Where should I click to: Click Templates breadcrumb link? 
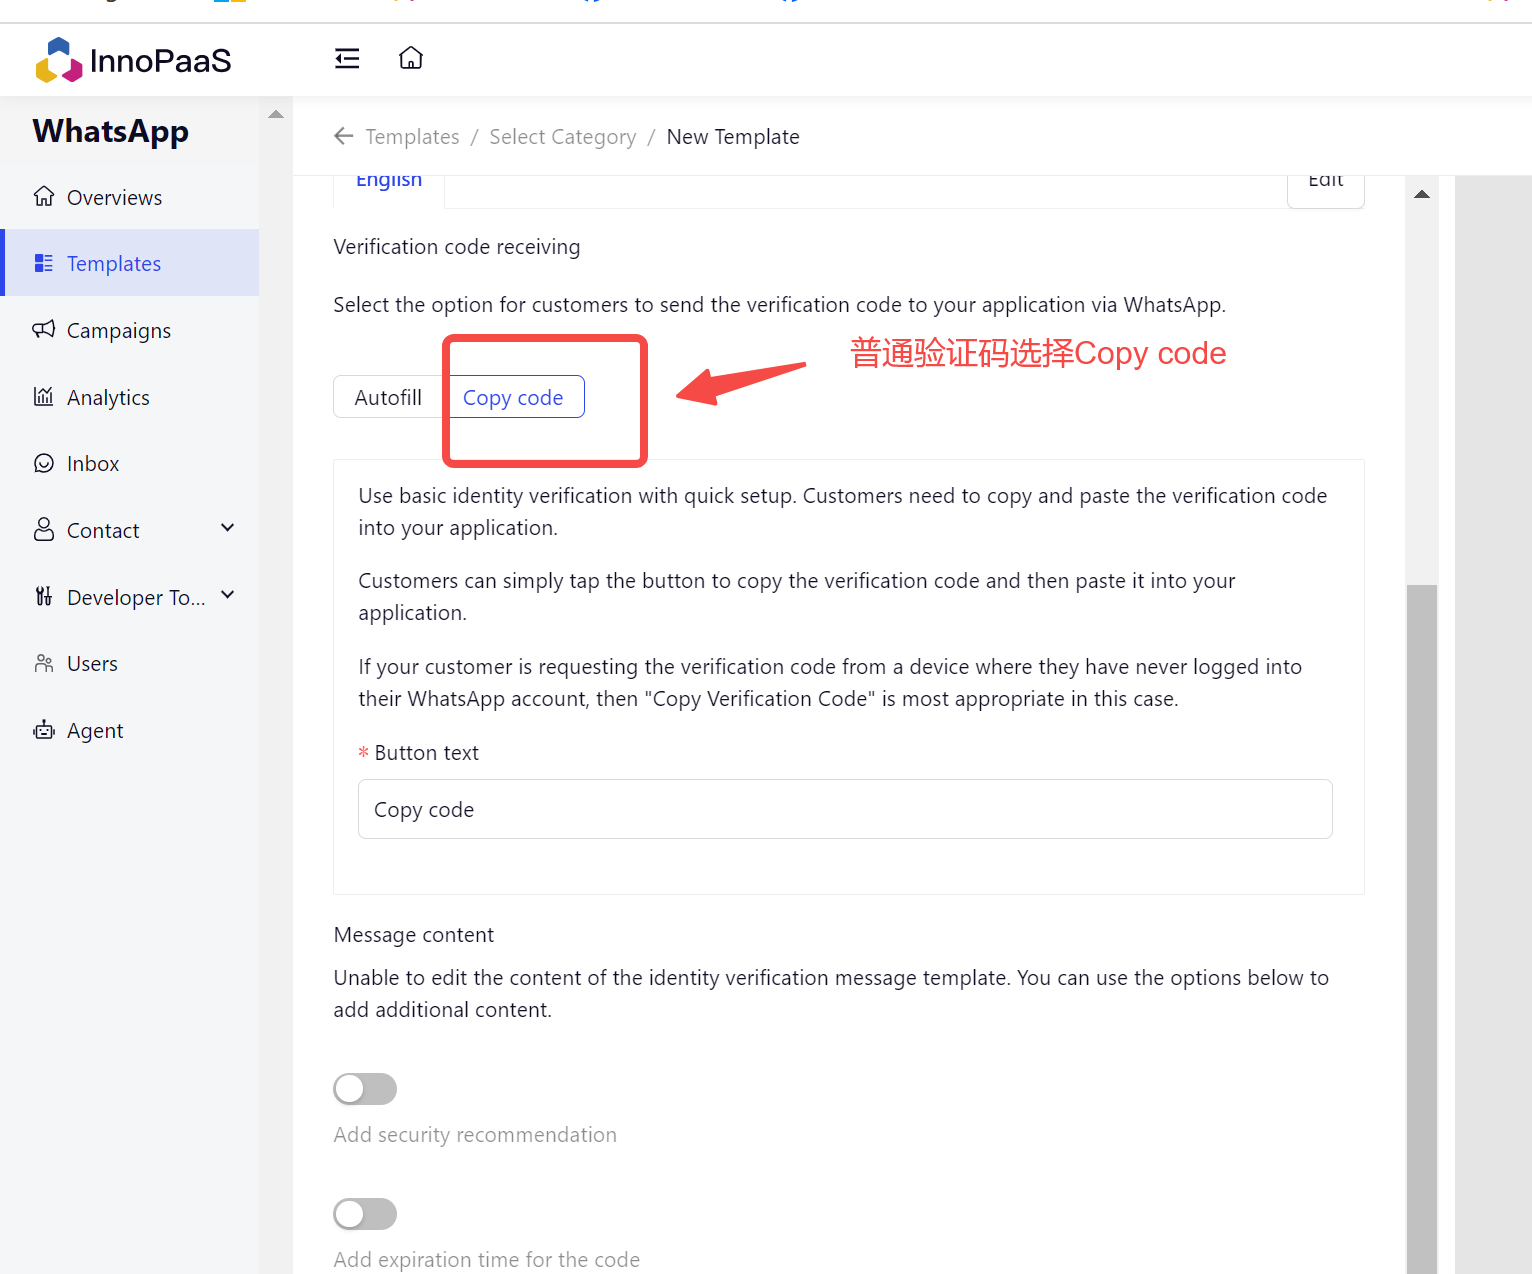point(412,136)
